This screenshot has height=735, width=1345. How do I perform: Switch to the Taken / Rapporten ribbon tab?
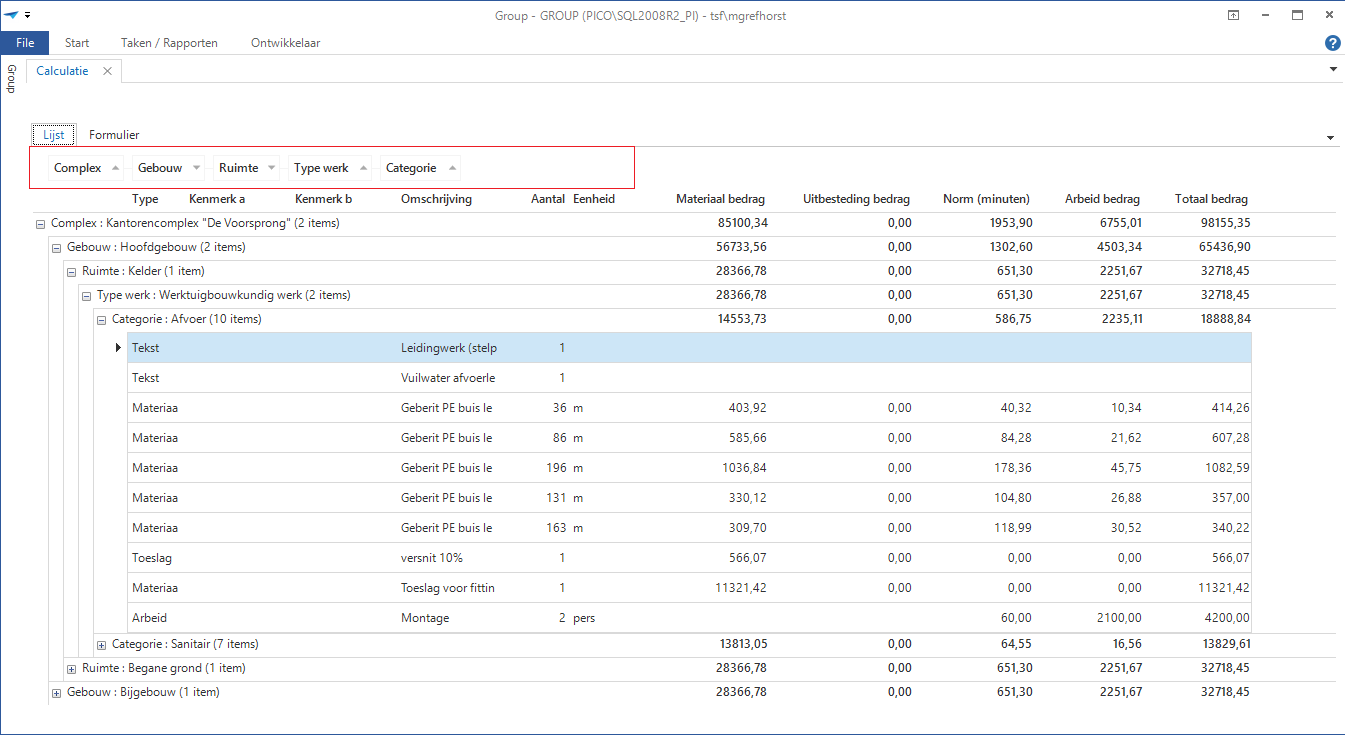click(x=169, y=43)
